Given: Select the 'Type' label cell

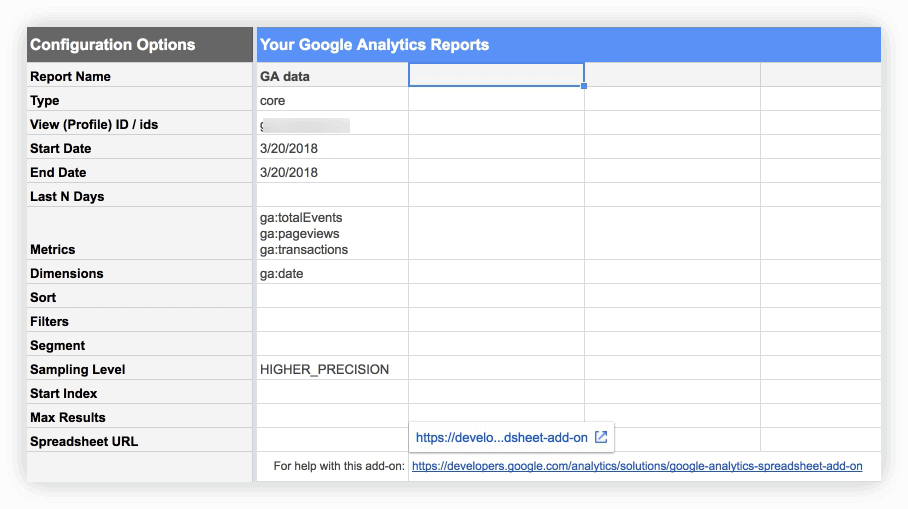Looking at the screenshot, I should click(140, 100).
